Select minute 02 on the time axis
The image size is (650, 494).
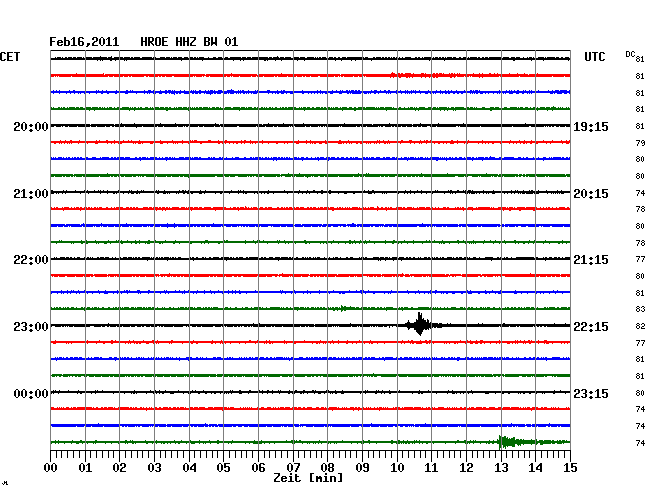[119, 467]
